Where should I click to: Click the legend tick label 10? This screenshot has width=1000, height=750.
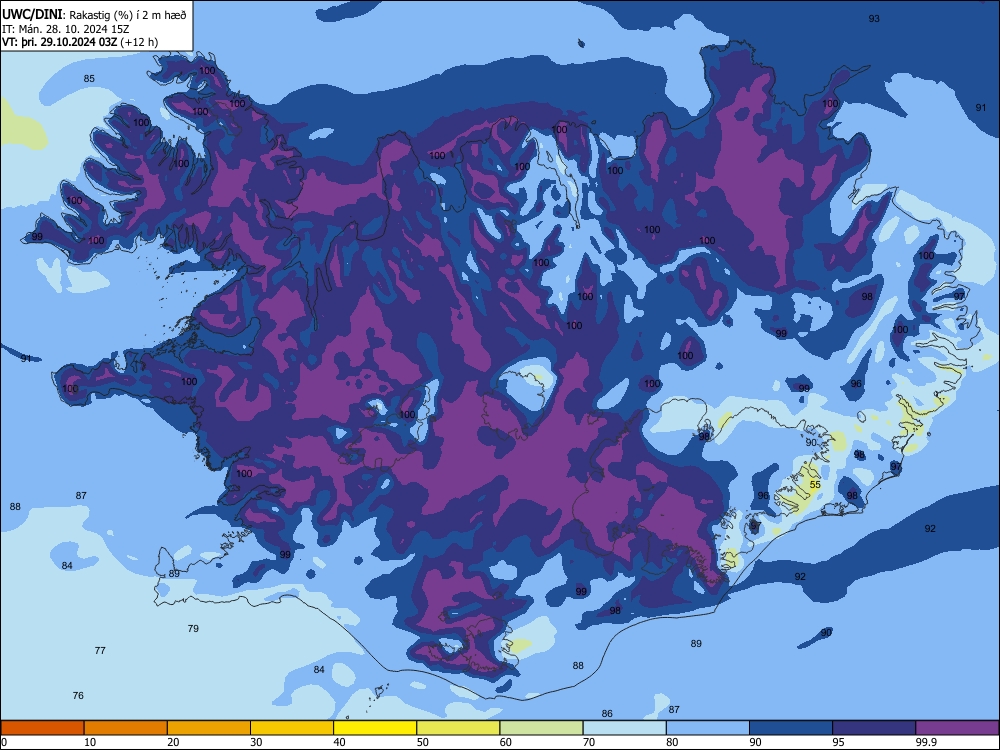click(x=90, y=742)
